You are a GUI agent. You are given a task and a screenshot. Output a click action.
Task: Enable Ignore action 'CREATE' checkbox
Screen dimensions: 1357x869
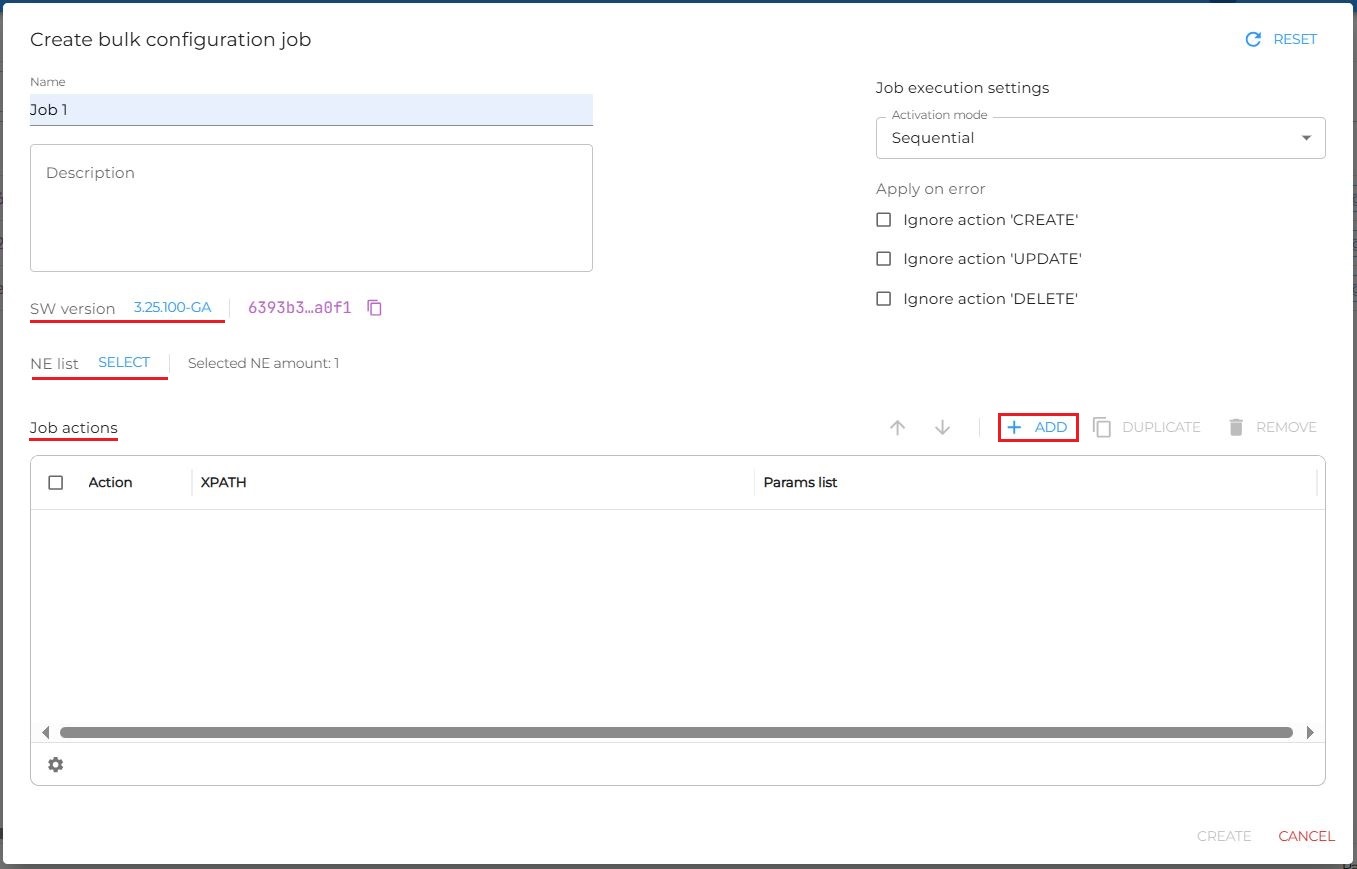(x=883, y=219)
